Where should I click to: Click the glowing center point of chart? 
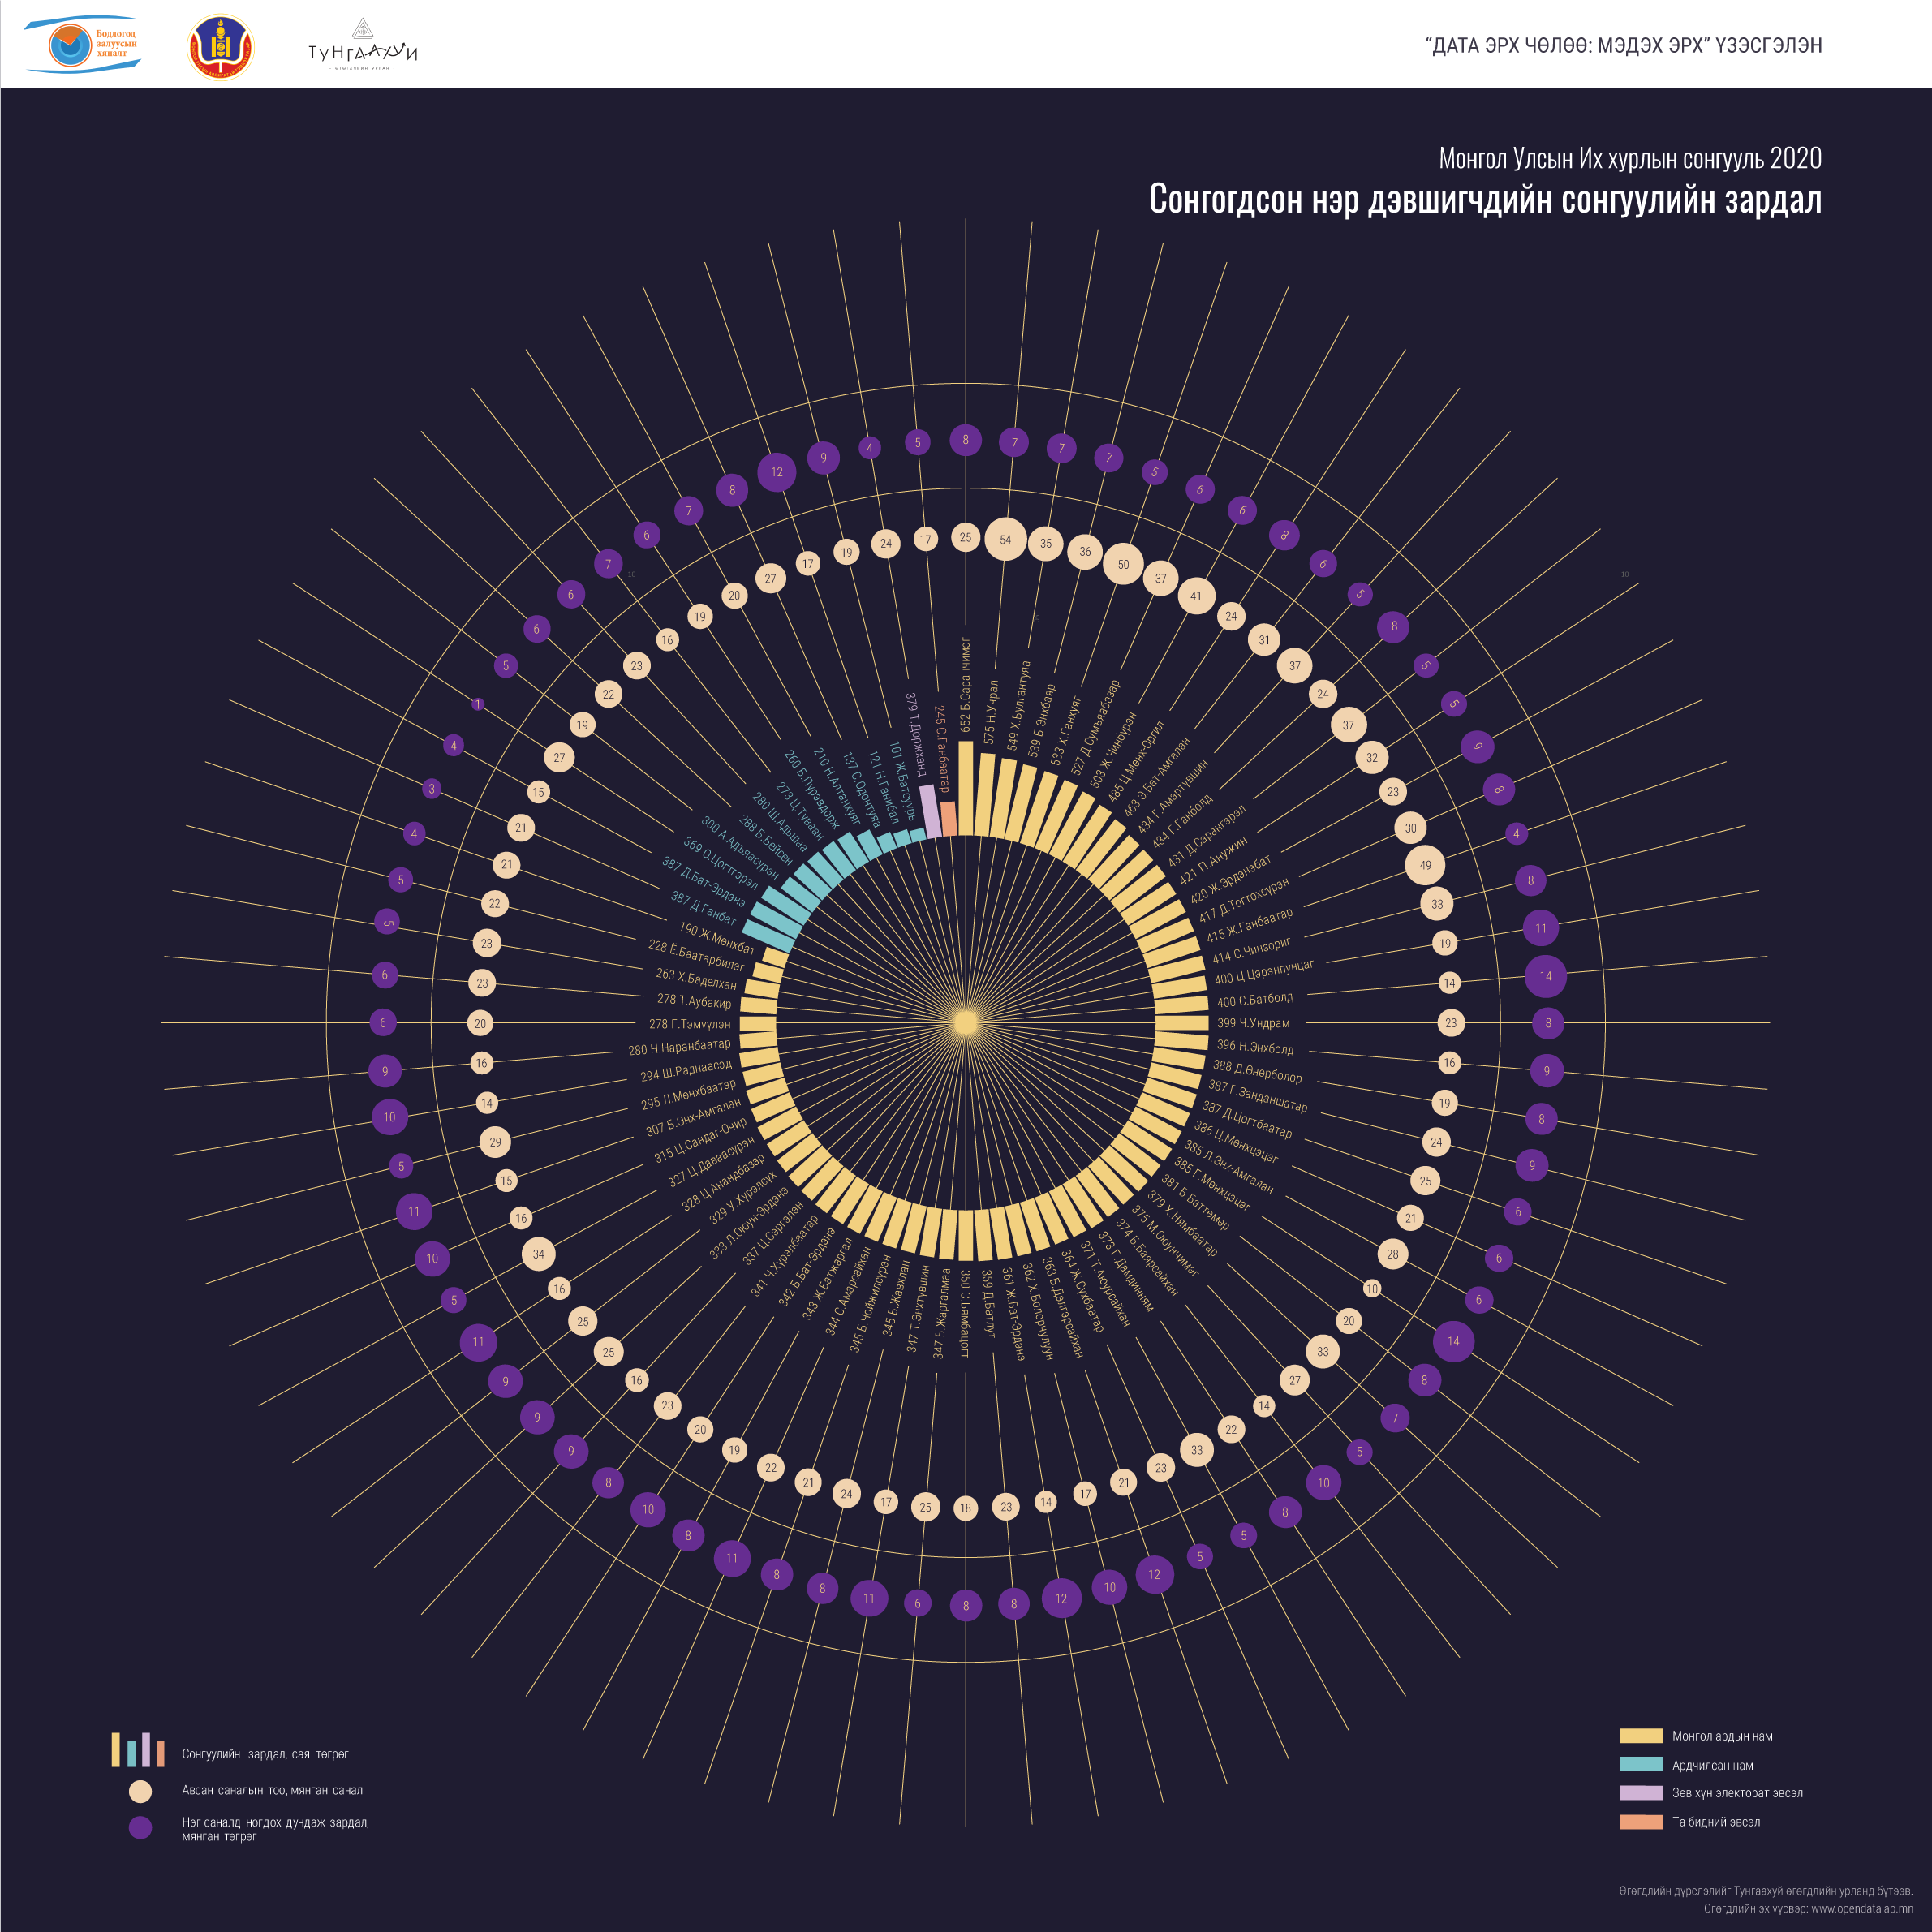(966, 1023)
